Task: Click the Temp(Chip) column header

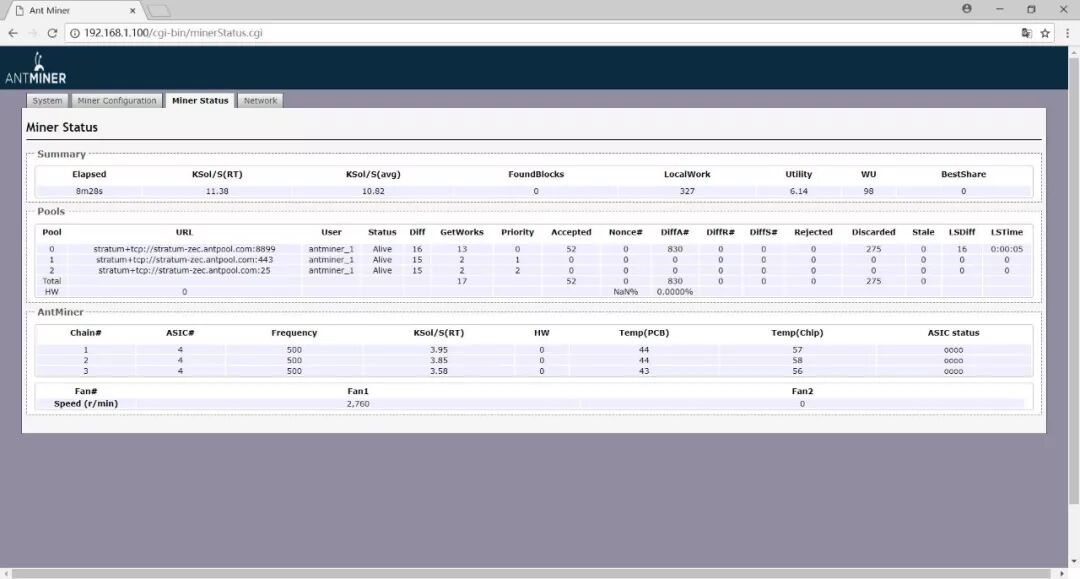Action: click(x=797, y=333)
